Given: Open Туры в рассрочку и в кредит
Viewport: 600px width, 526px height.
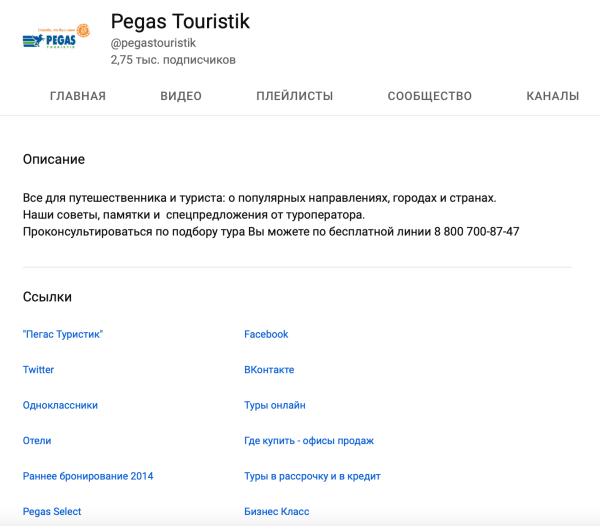Looking at the screenshot, I should (312, 476).
